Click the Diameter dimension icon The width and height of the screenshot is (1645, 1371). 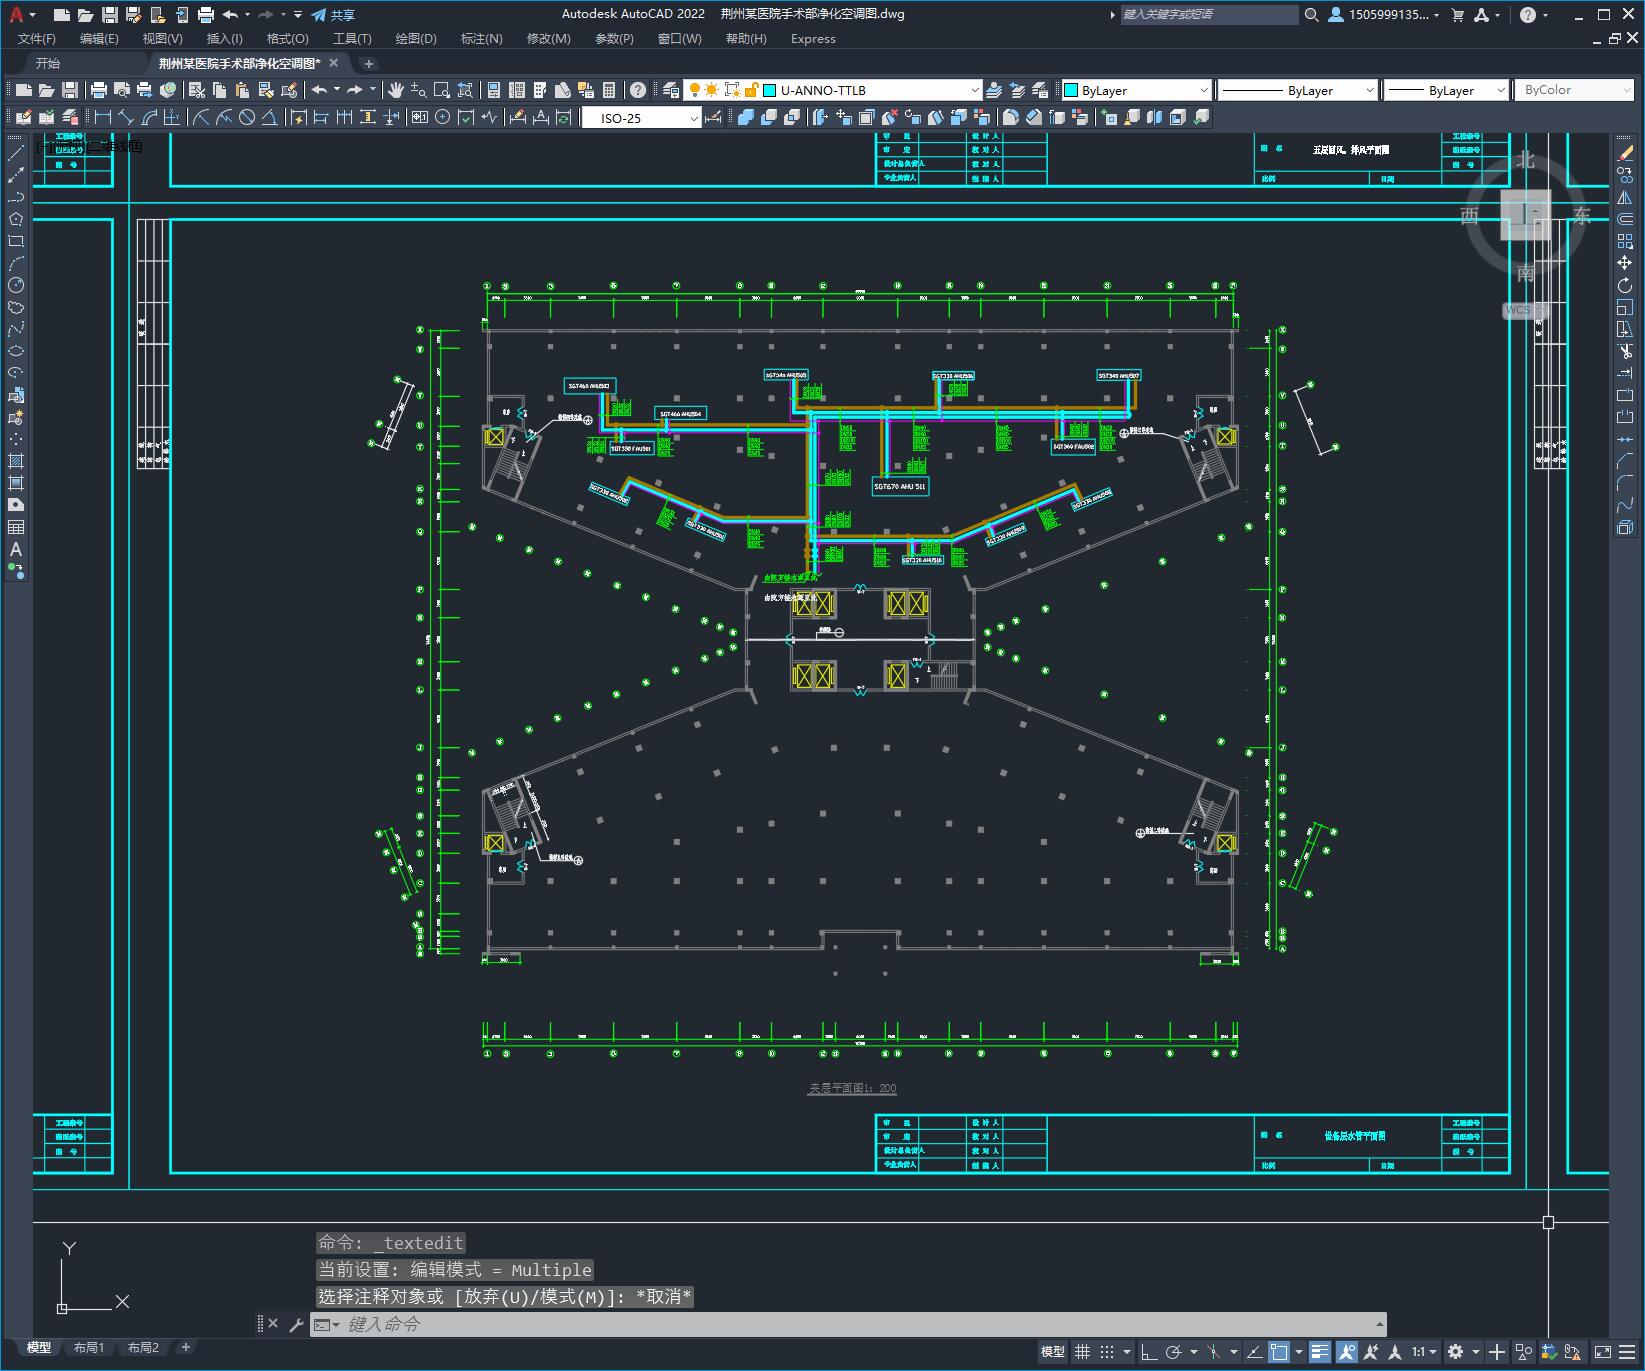click(x=247, y=118)
